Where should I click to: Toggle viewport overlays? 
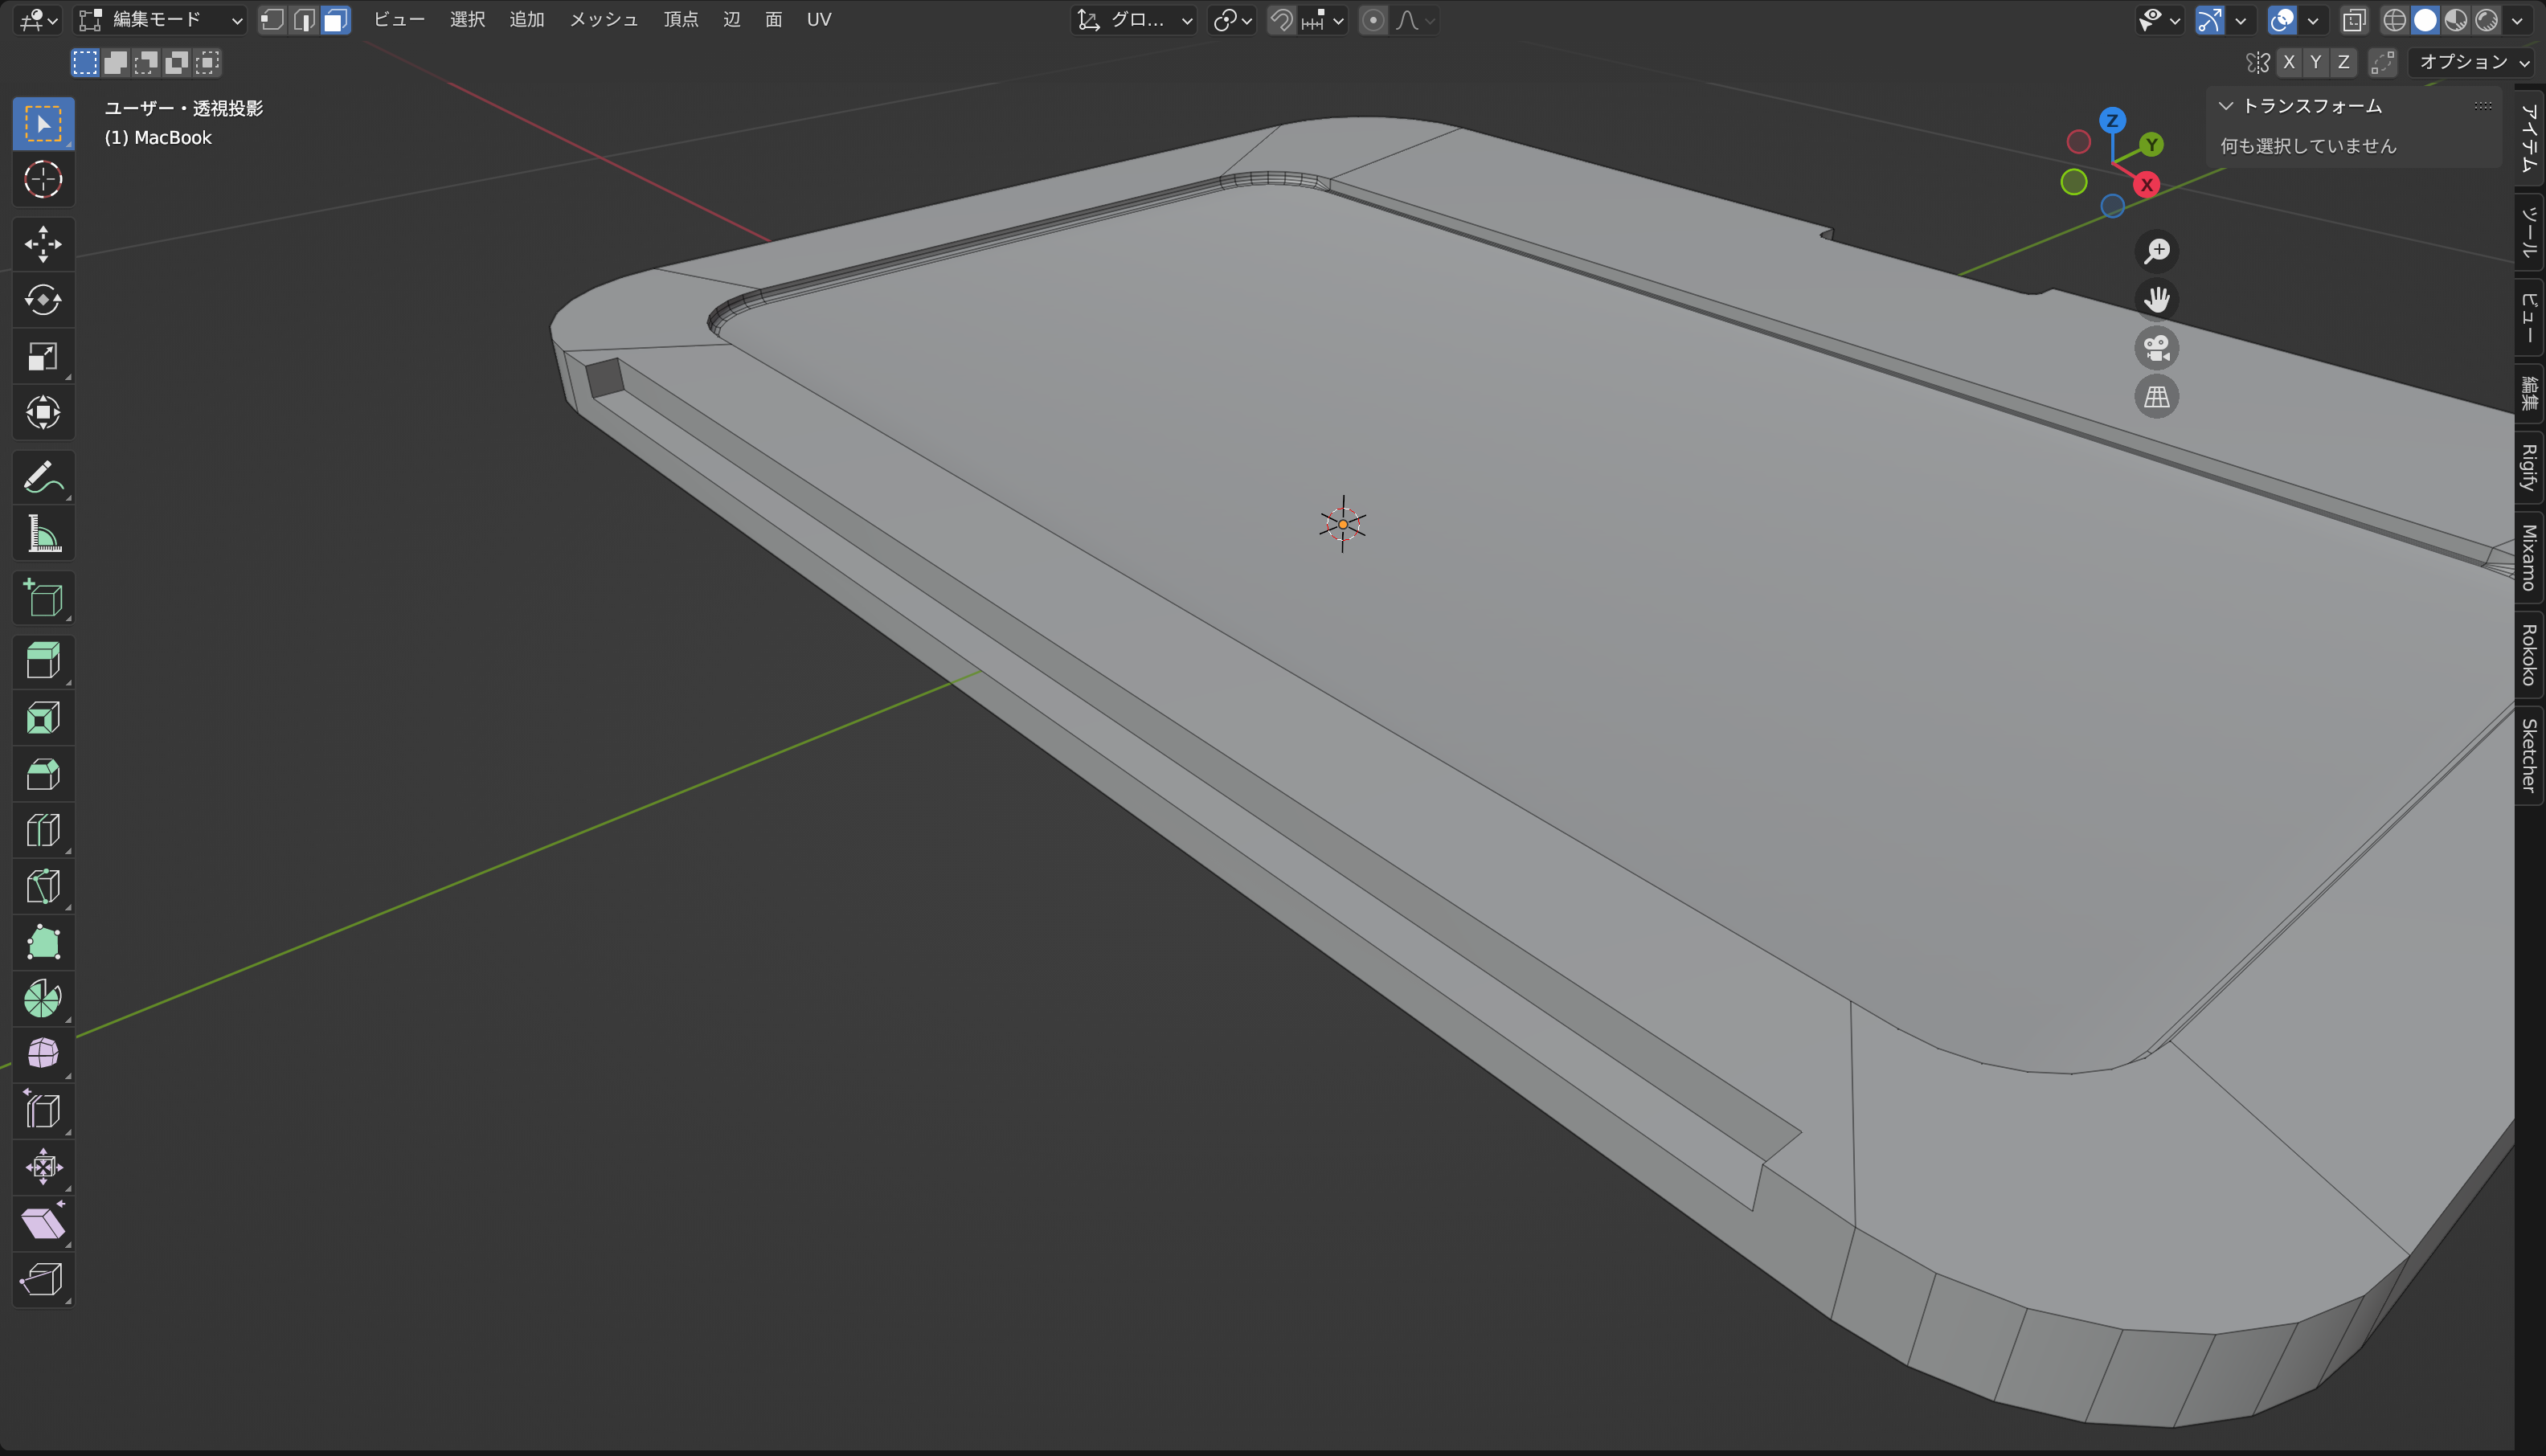(x=2282, y=20)
